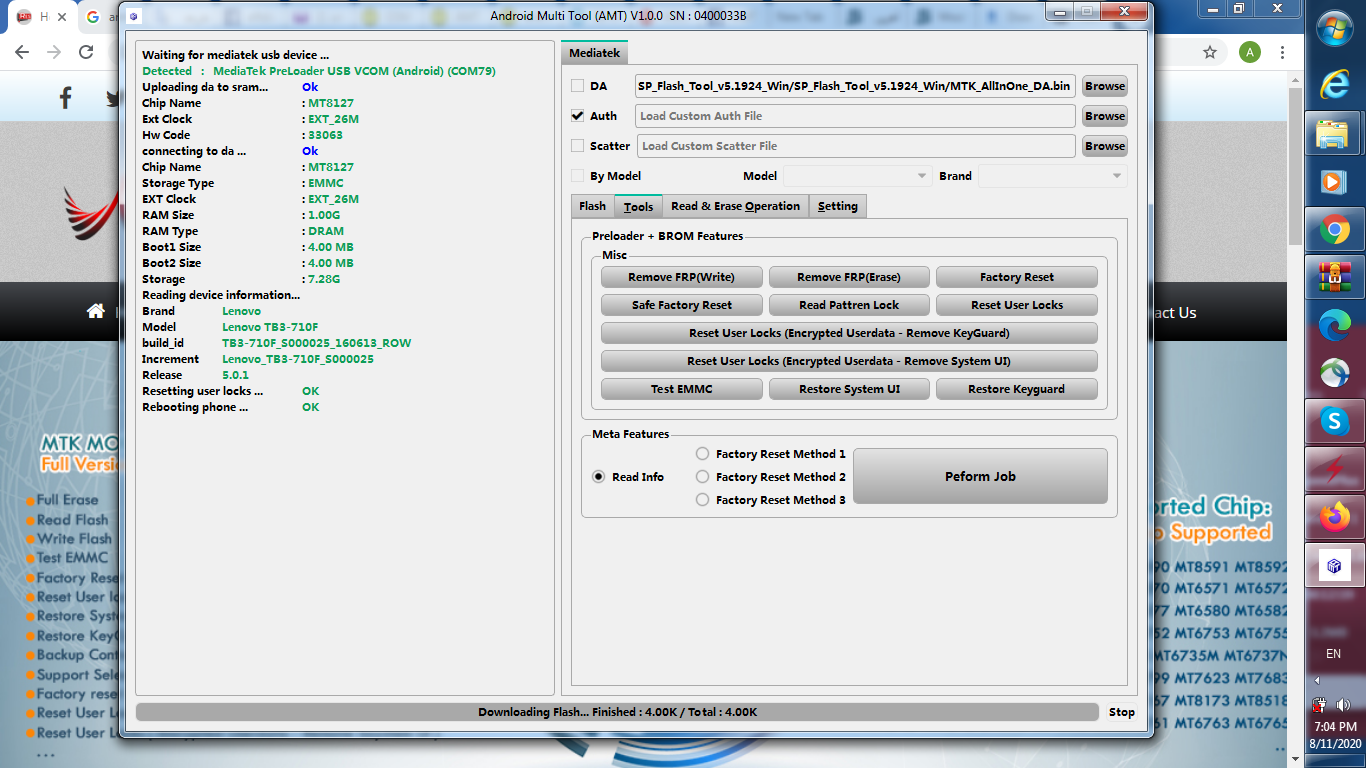This screenshot has width=1366, height=768.
Task: Click Restore System UI
Action: pos(849,389)
